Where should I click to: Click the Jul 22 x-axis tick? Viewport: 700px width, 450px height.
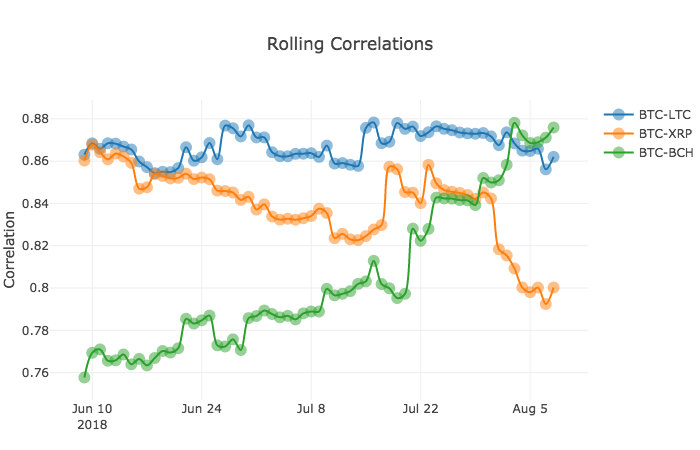pyautogui.click(x=420, y=409)
